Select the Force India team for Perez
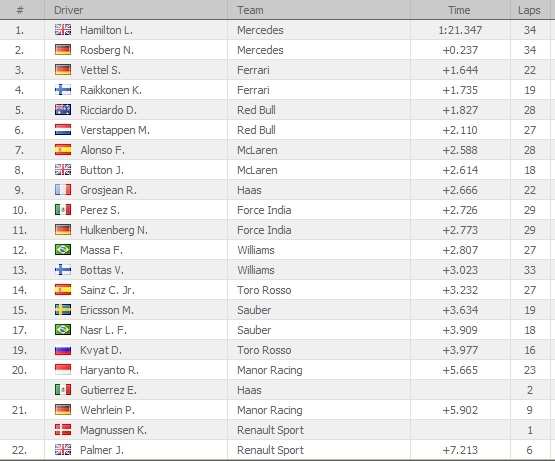The image size is (555, 461). (264, 210)
